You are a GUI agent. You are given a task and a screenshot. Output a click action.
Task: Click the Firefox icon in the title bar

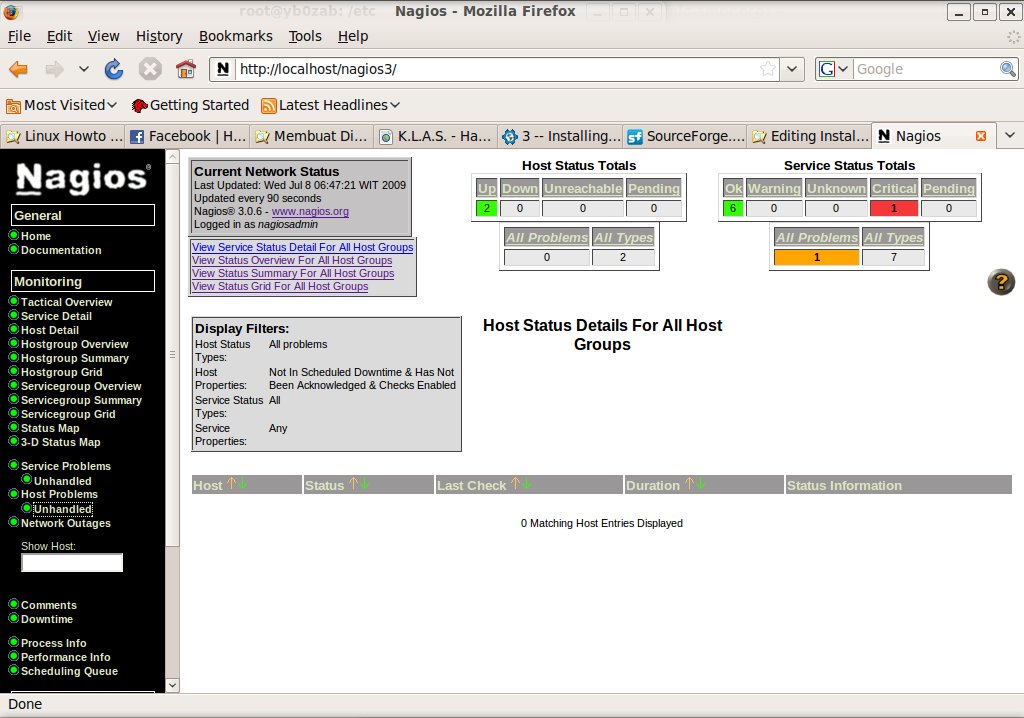pyautogui.click(x=12, y=11)
